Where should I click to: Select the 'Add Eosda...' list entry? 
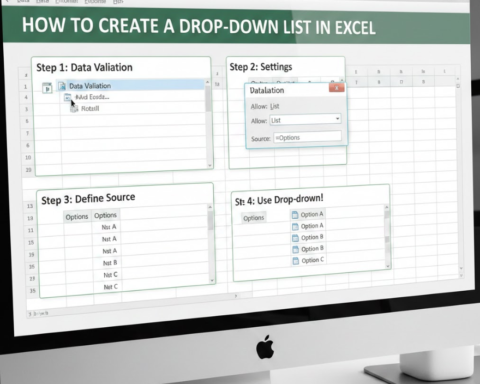tap(92, 97)
